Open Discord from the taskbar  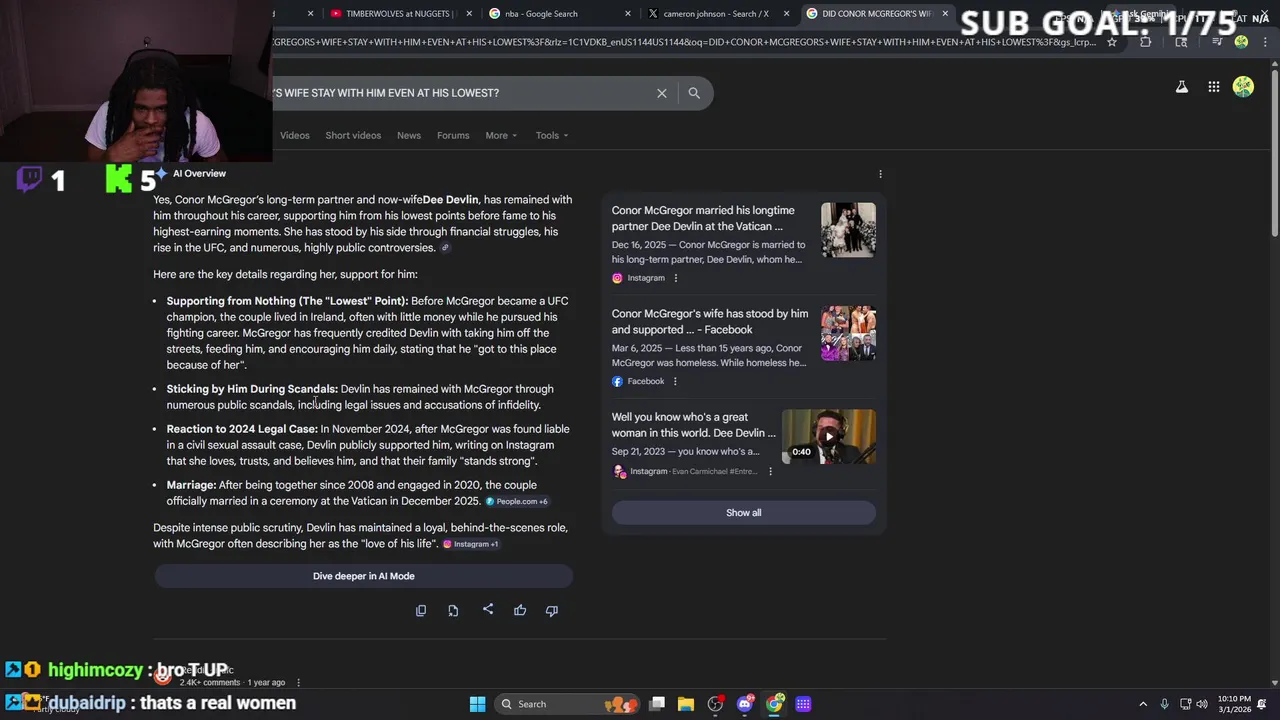(x=744, y=704)
